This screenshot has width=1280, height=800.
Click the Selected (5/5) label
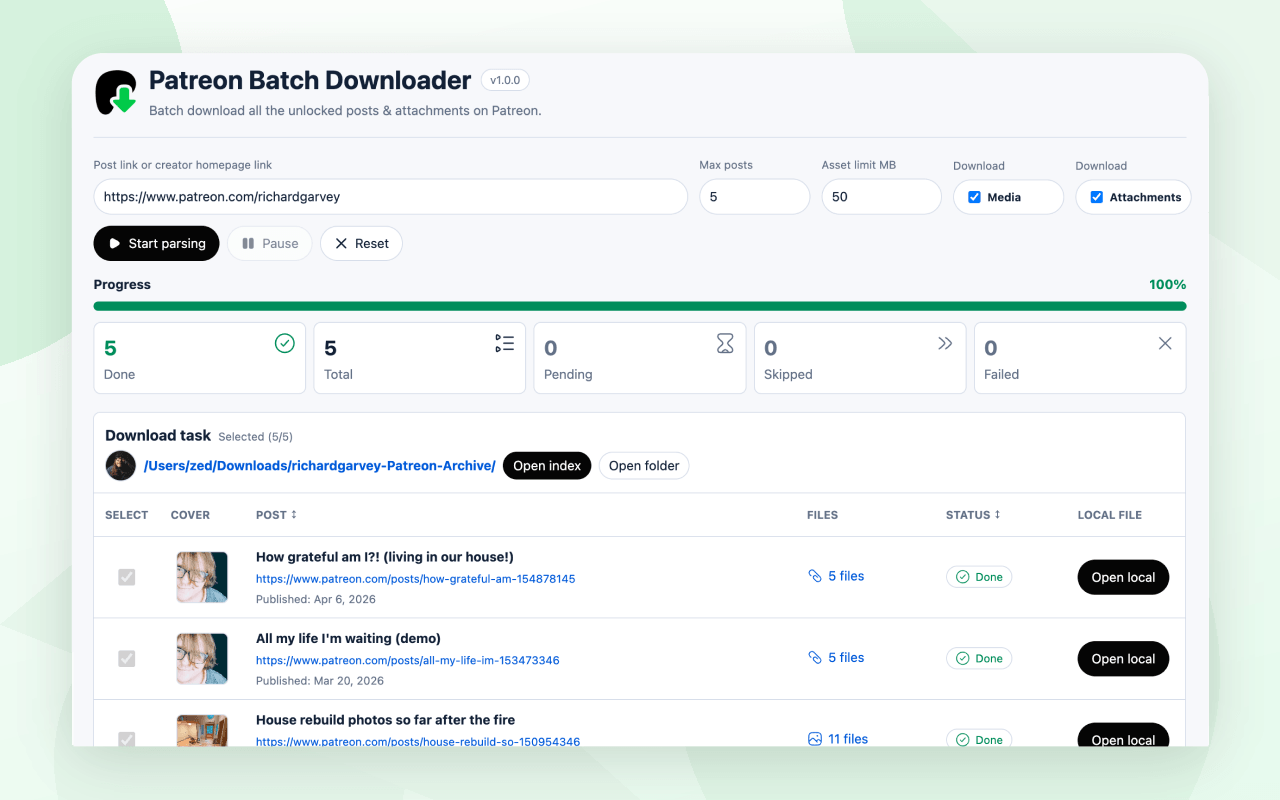255,437
